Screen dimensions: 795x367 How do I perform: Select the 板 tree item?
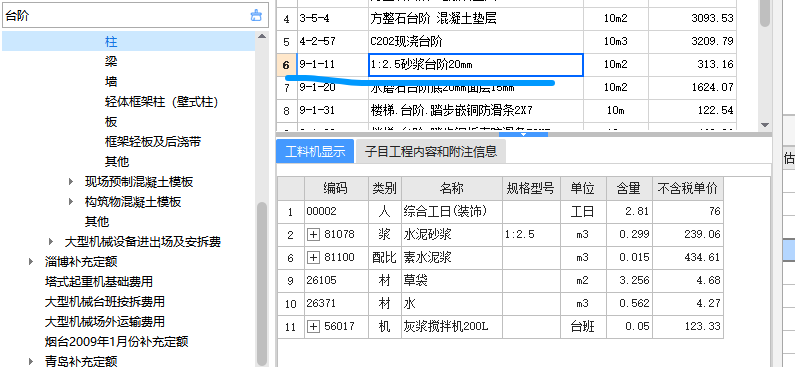tap(111, 122)
